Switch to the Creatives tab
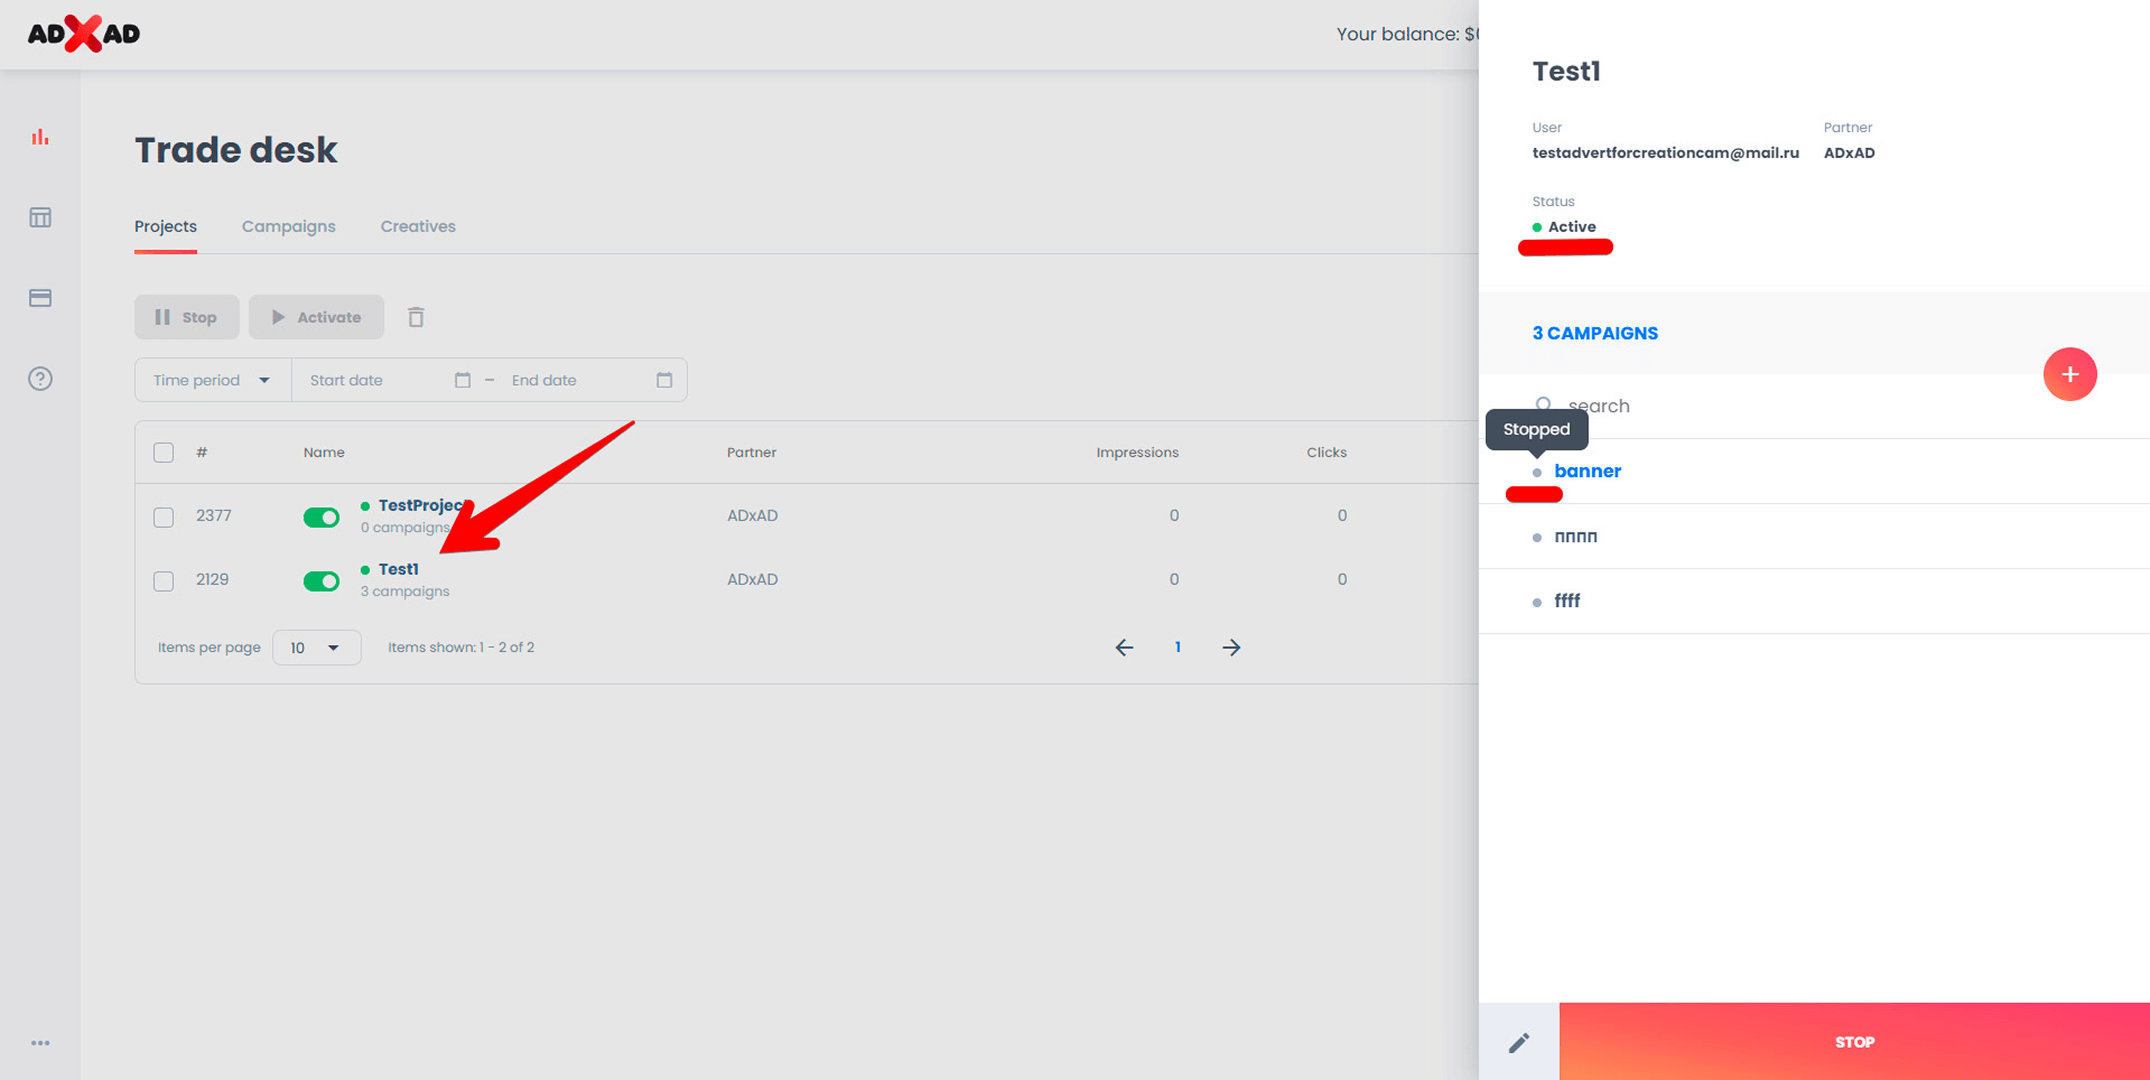This screenshot has height=1080, width=2150. coord(417,226)
